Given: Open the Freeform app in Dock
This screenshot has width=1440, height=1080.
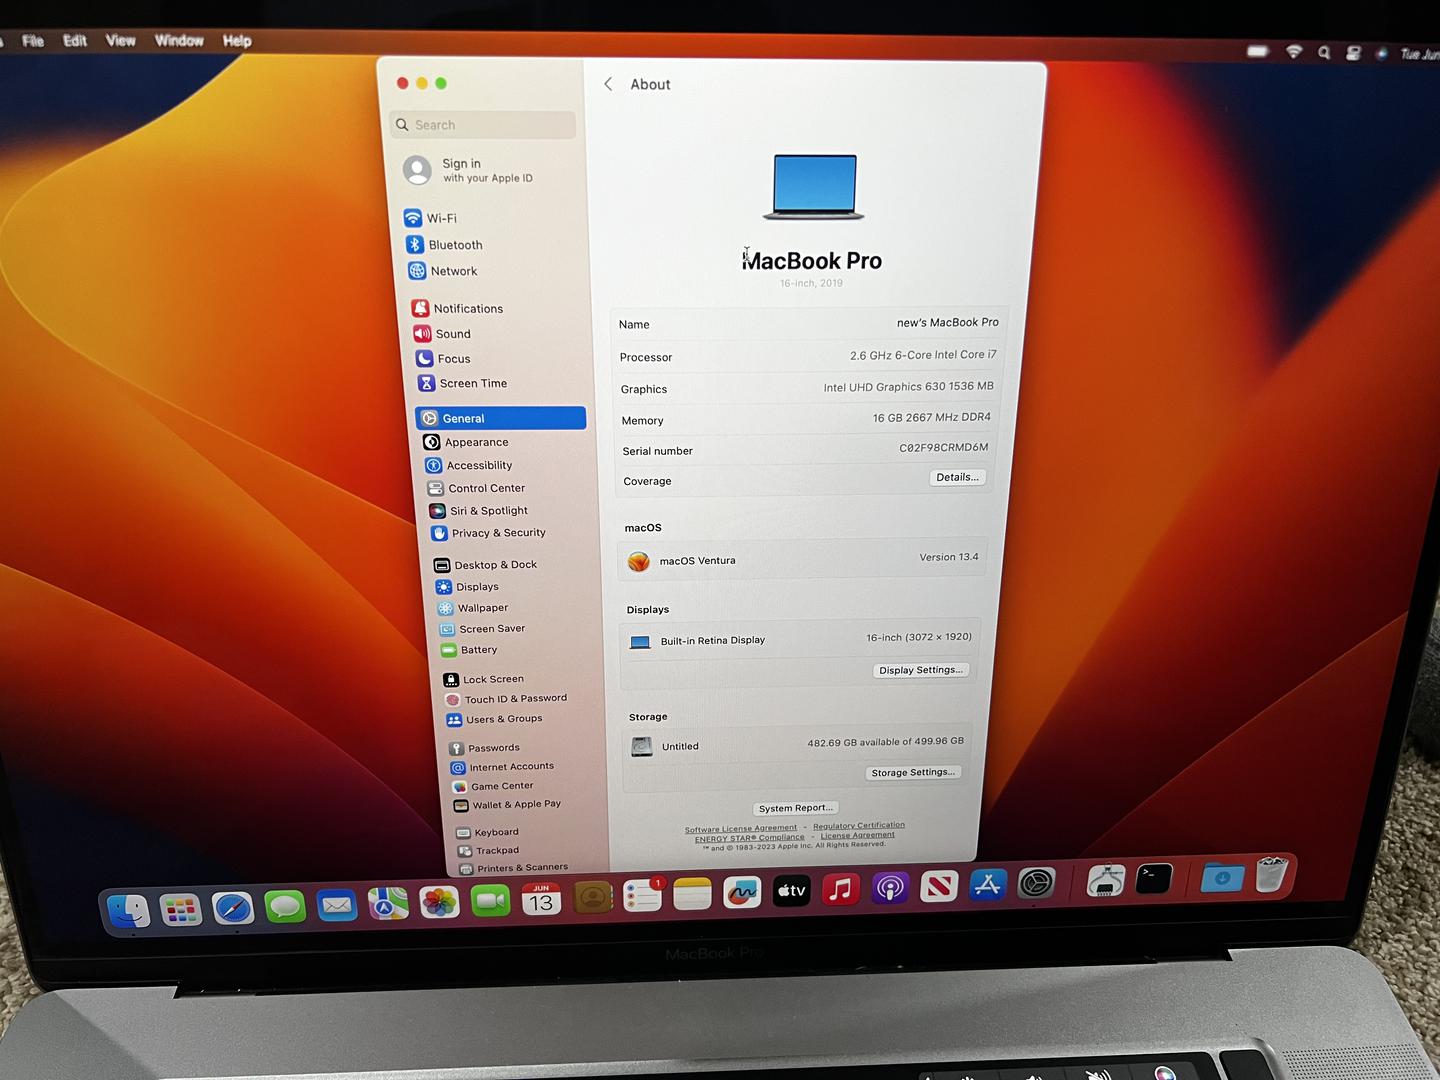Looking at the screenshot, I should 742,892.
